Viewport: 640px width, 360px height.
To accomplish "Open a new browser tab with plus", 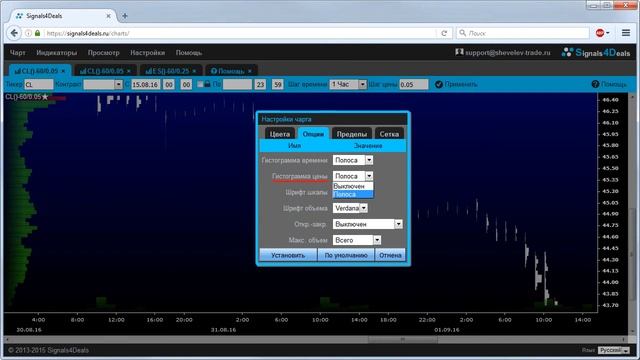I will [125, 16].
